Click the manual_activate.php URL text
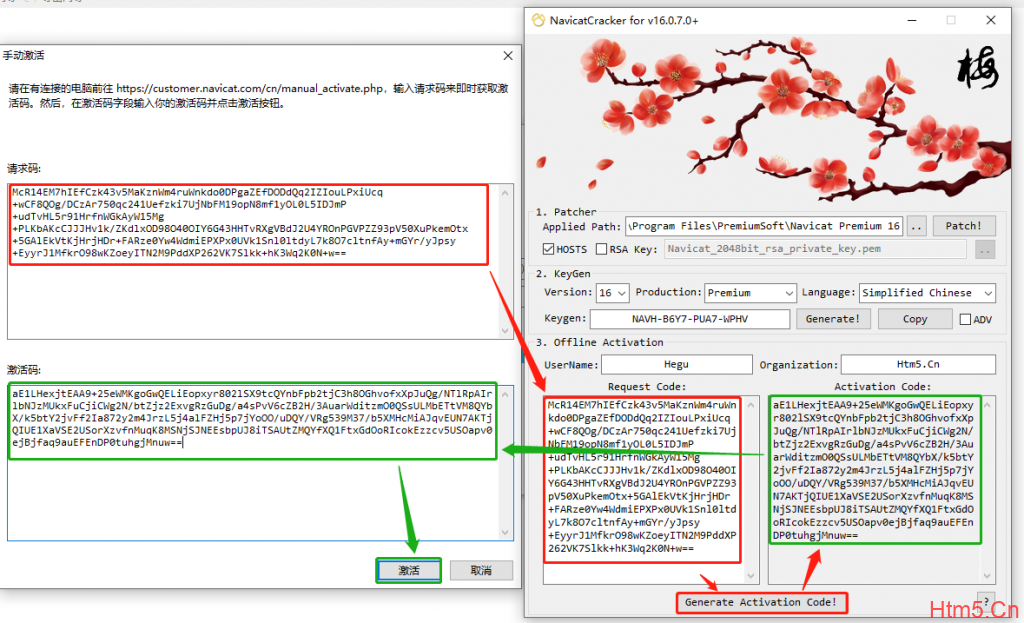 coord(250,88)
